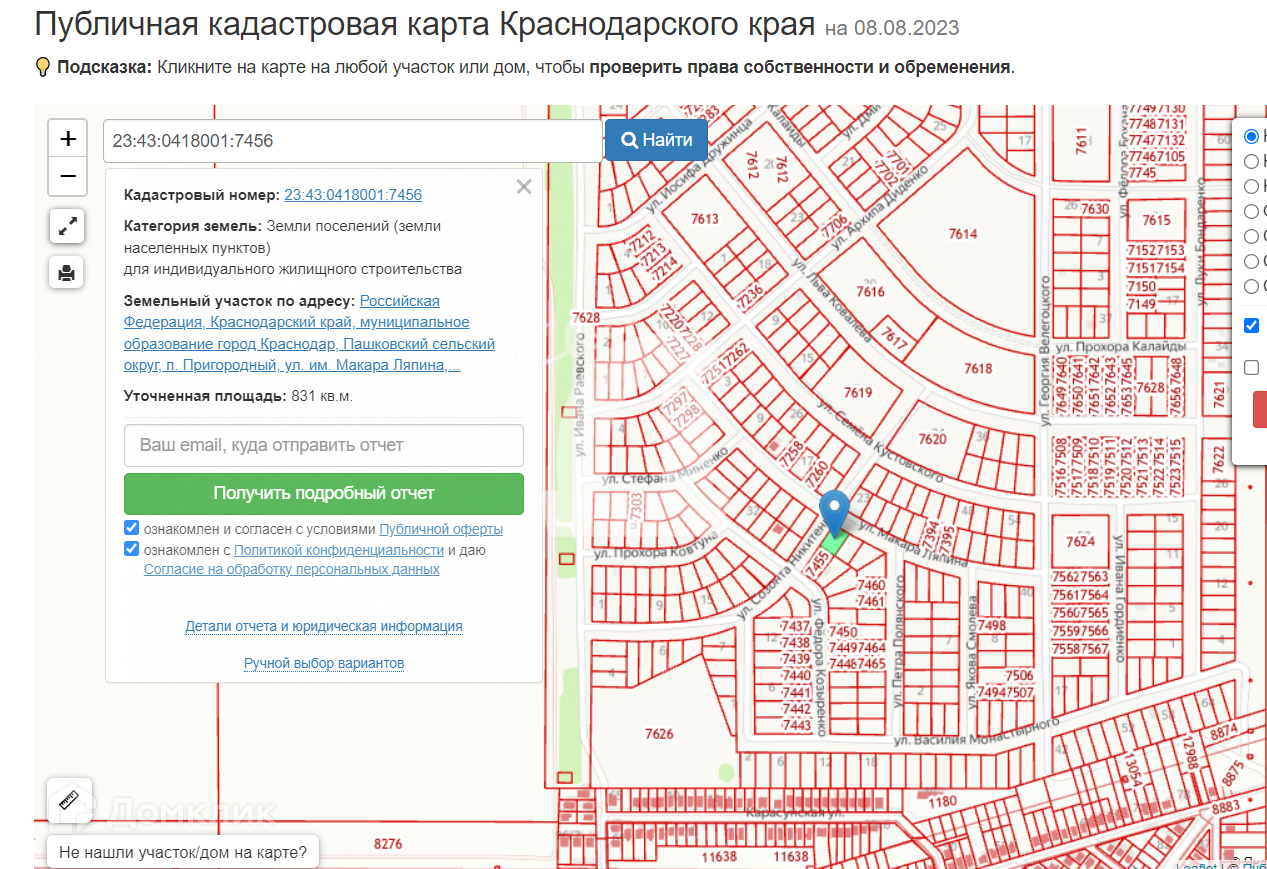
Task: Click parcel 7614 on the map
Action: coord(963,234)
